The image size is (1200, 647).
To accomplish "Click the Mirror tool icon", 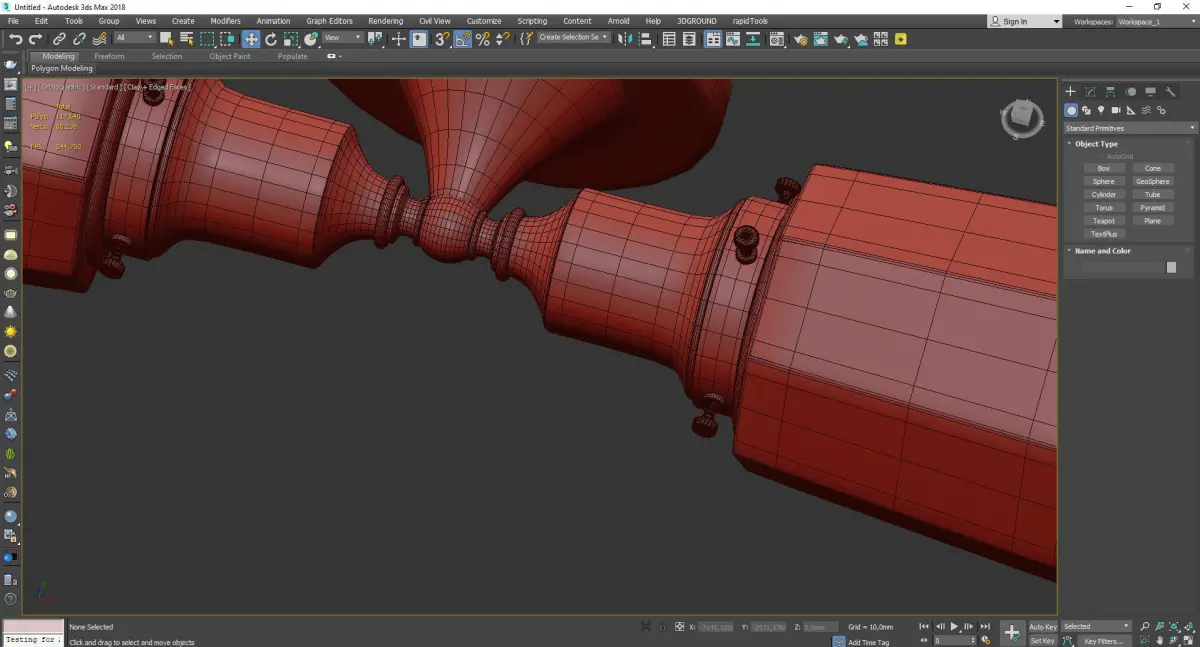I will pos(625,39).
